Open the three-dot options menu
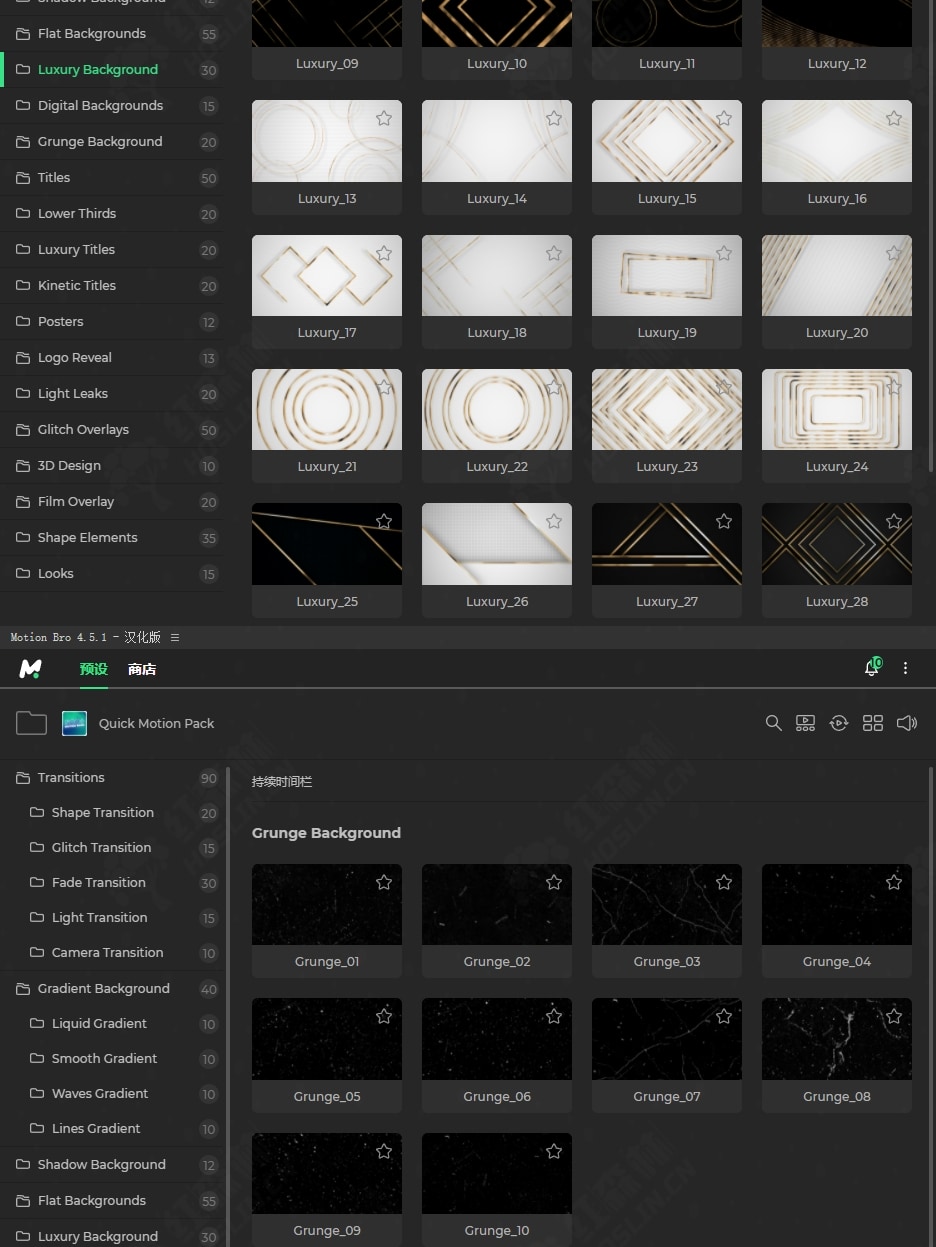The width and height of the screenshot is (936, 1247). [x=906, y=668]
